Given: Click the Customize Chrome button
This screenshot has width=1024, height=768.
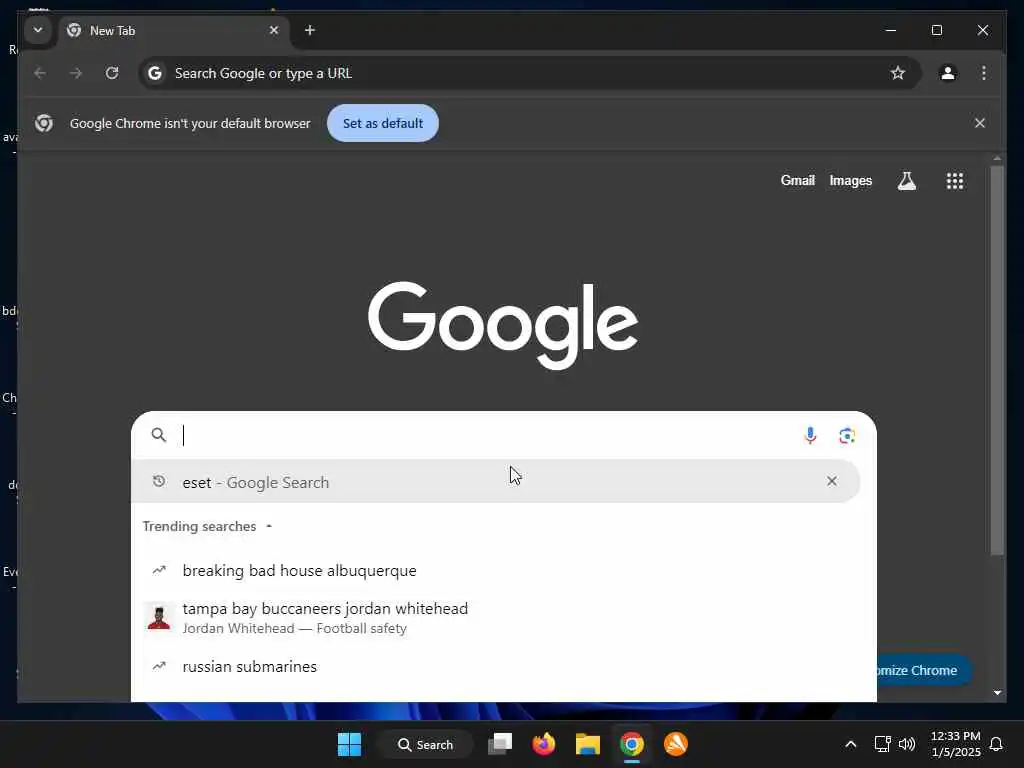Looking at the screenshot, I should click(x=923, y=671).
